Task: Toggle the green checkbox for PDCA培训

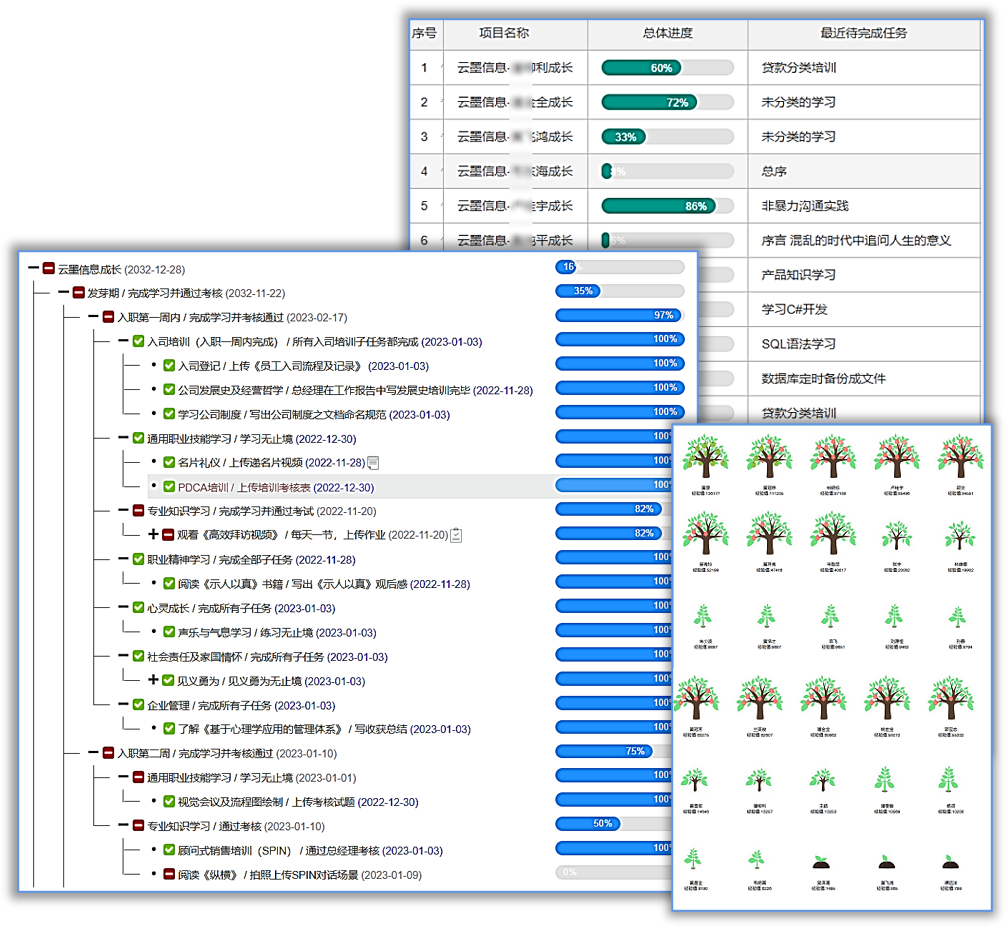Action: [x=169, y=487]
